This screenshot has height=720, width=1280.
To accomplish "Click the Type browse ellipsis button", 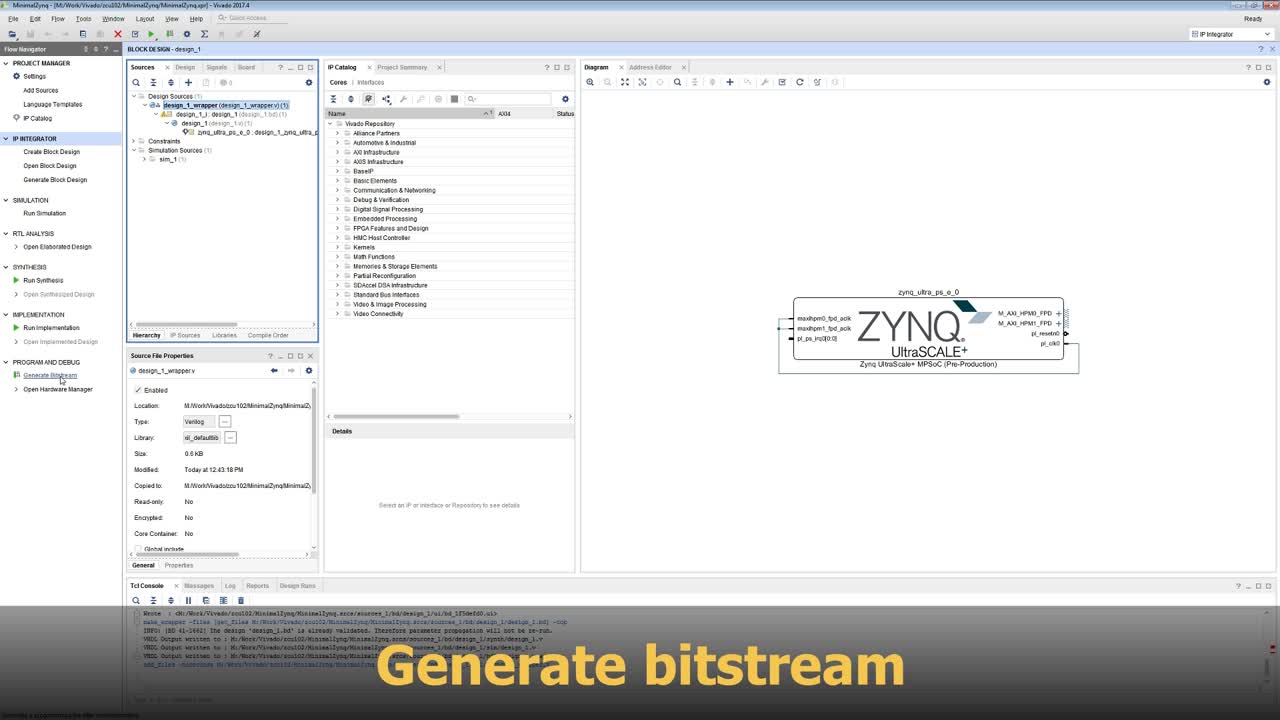I will (x=224, y=422).
